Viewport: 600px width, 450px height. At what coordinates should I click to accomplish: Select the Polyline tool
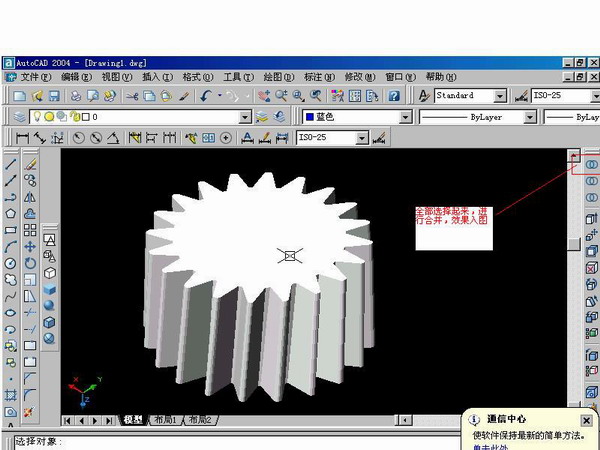pyautogui.click(x=11, y=197)
